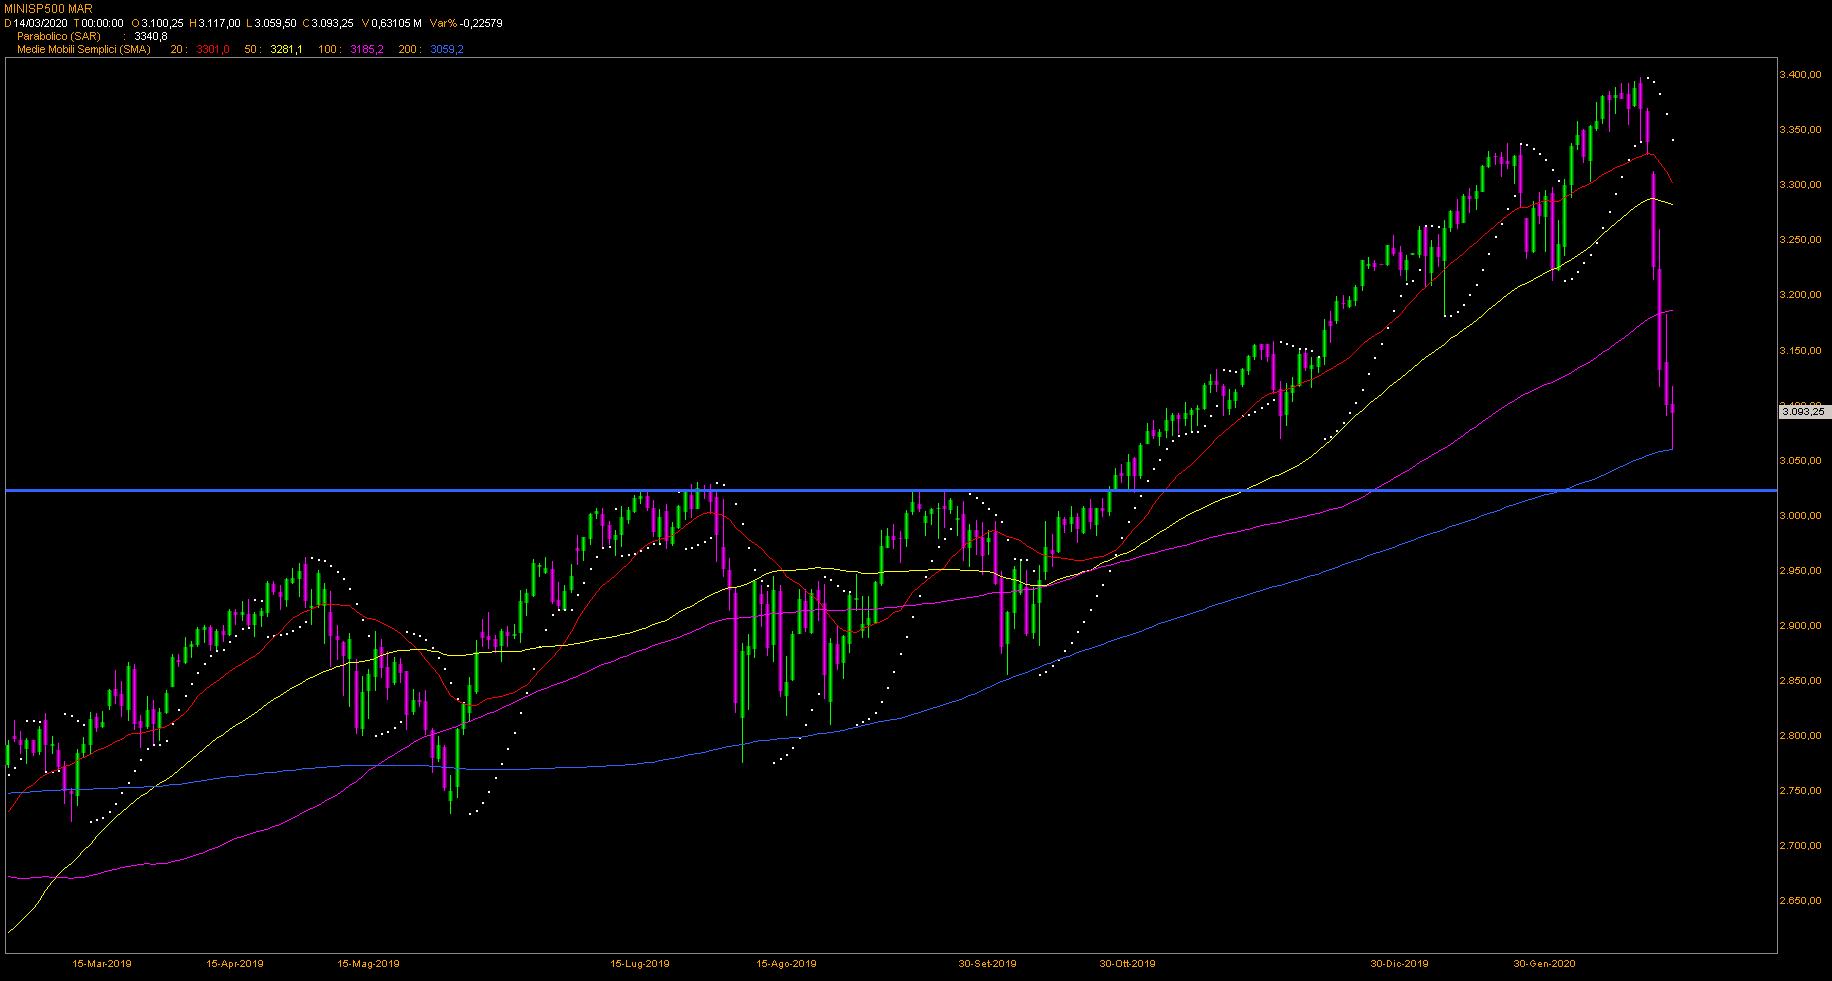Click the 15-Mag-2019 date axis label

370,964
